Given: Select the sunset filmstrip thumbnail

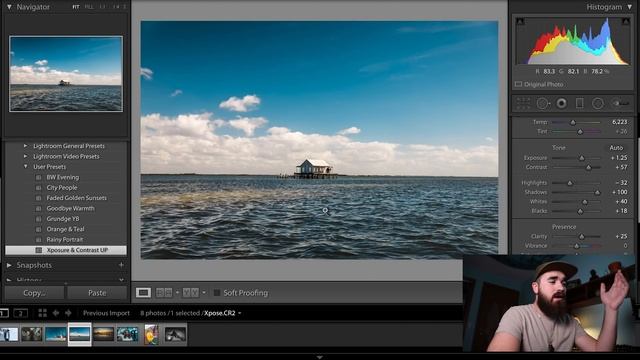Looking at the screenshot, I should click(x=103, y=334).
